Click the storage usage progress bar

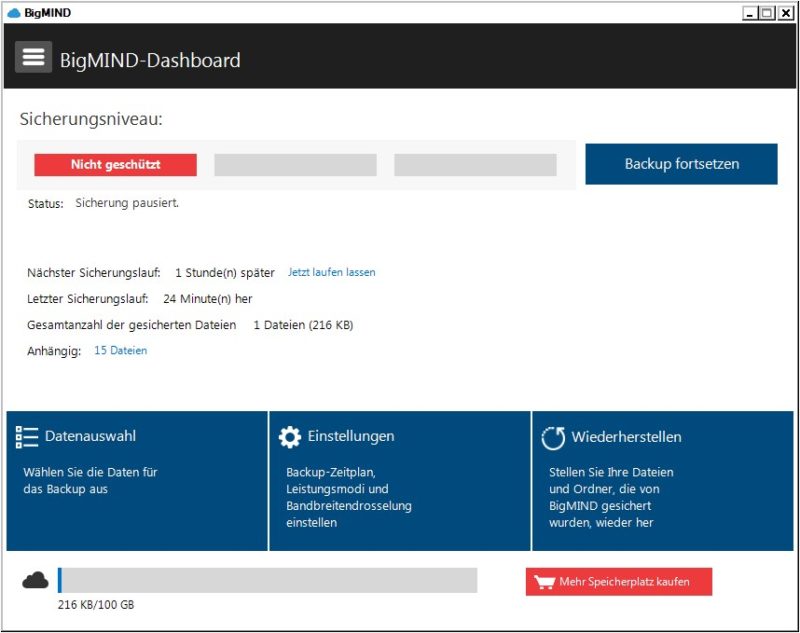[x=267, y=580]
